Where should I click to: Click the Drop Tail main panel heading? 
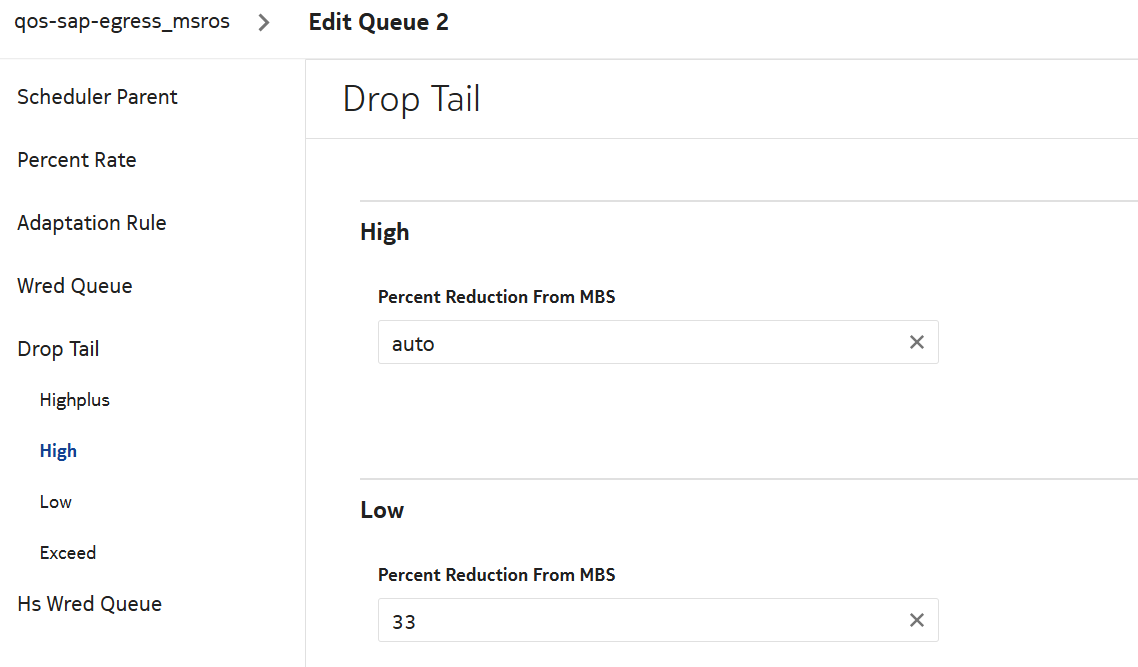point(411,99)
